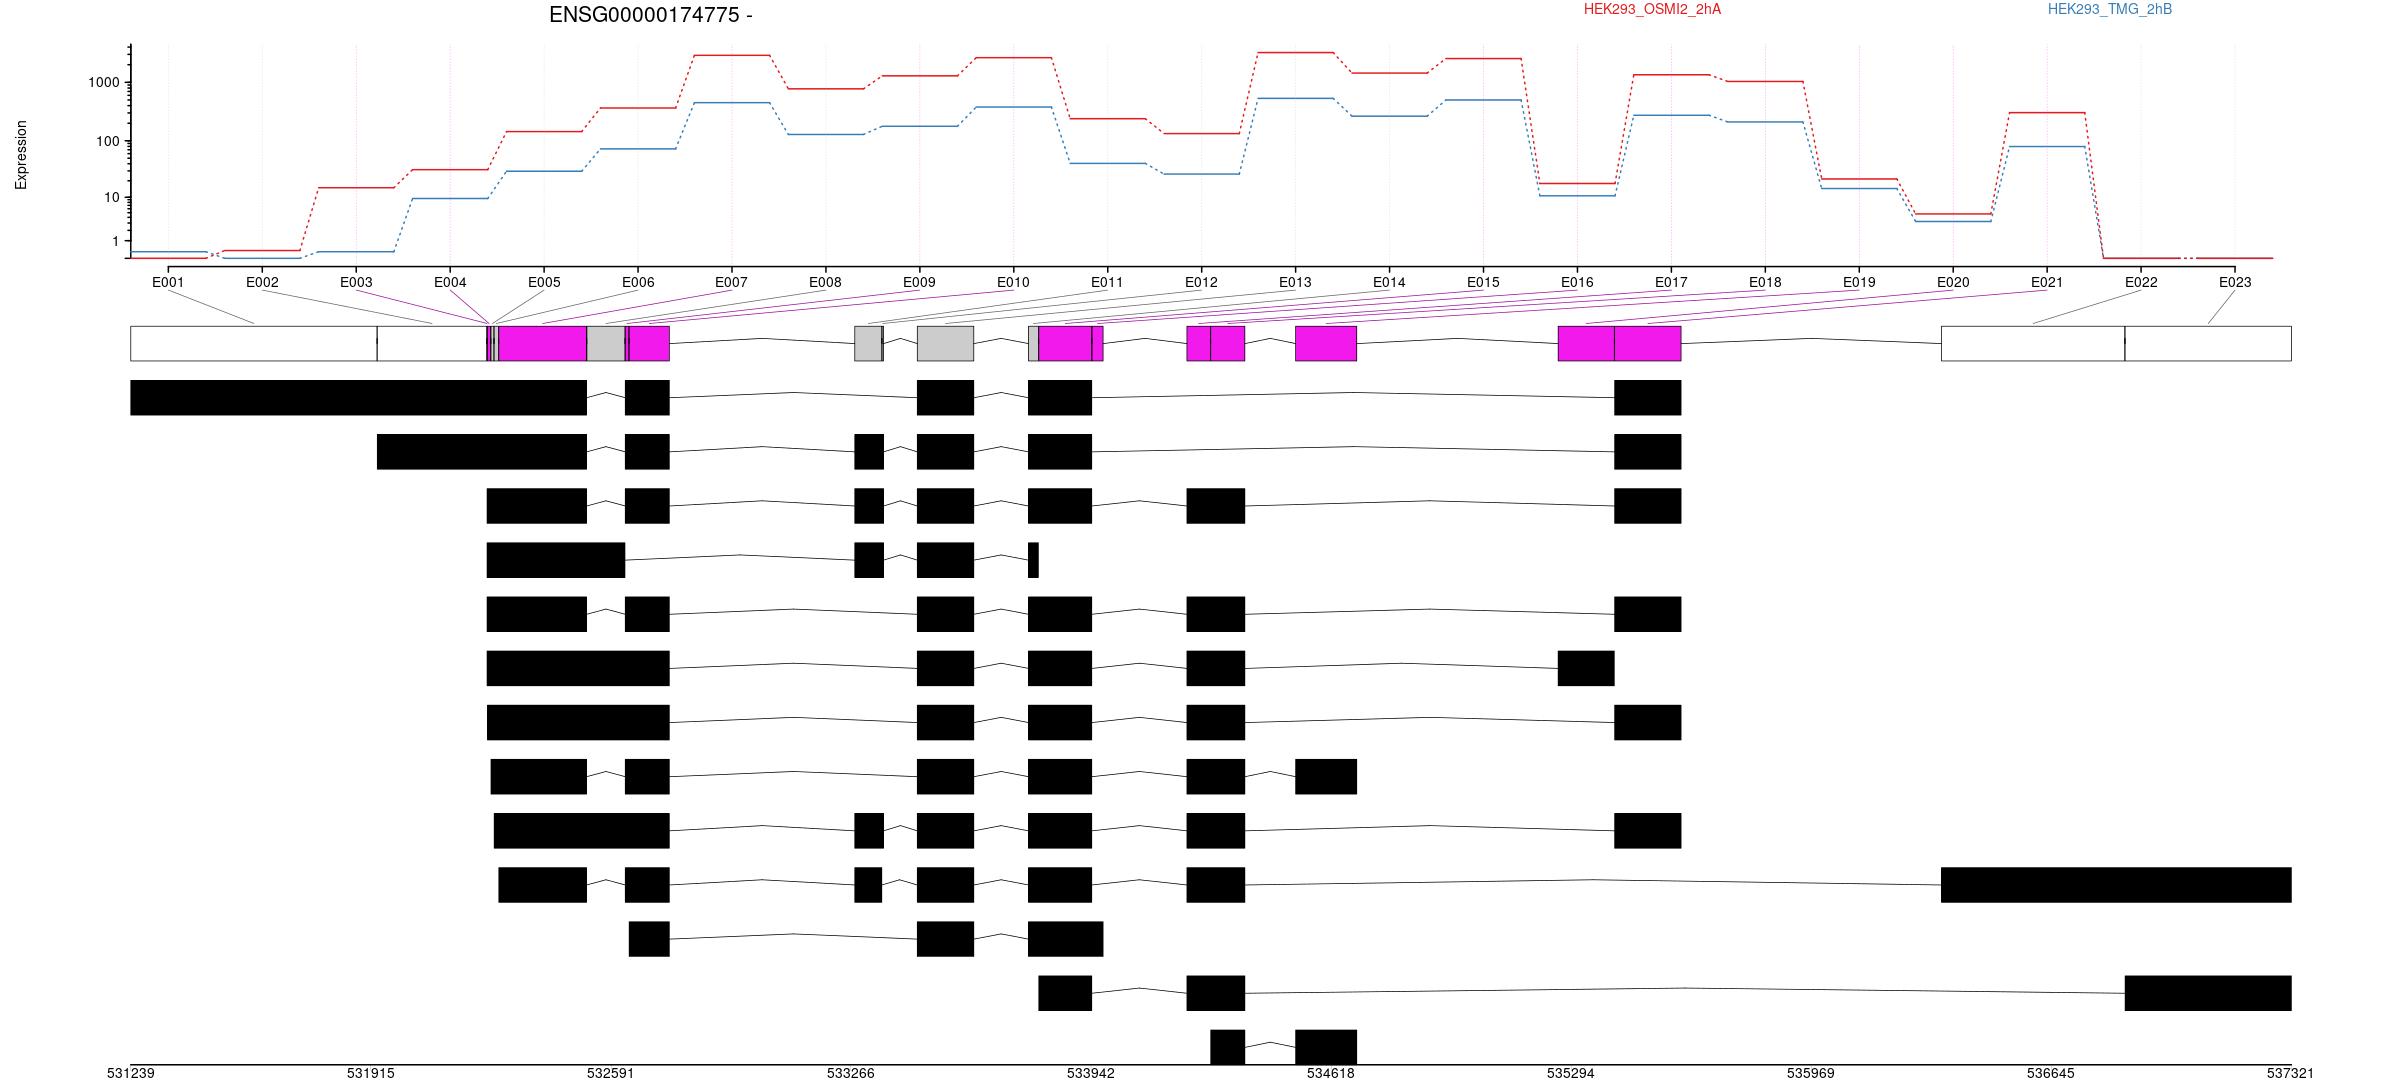Screen dimensions: 2400x1090
Task: Click genomic coordinate 535969
Action: click(1811, 1073)
